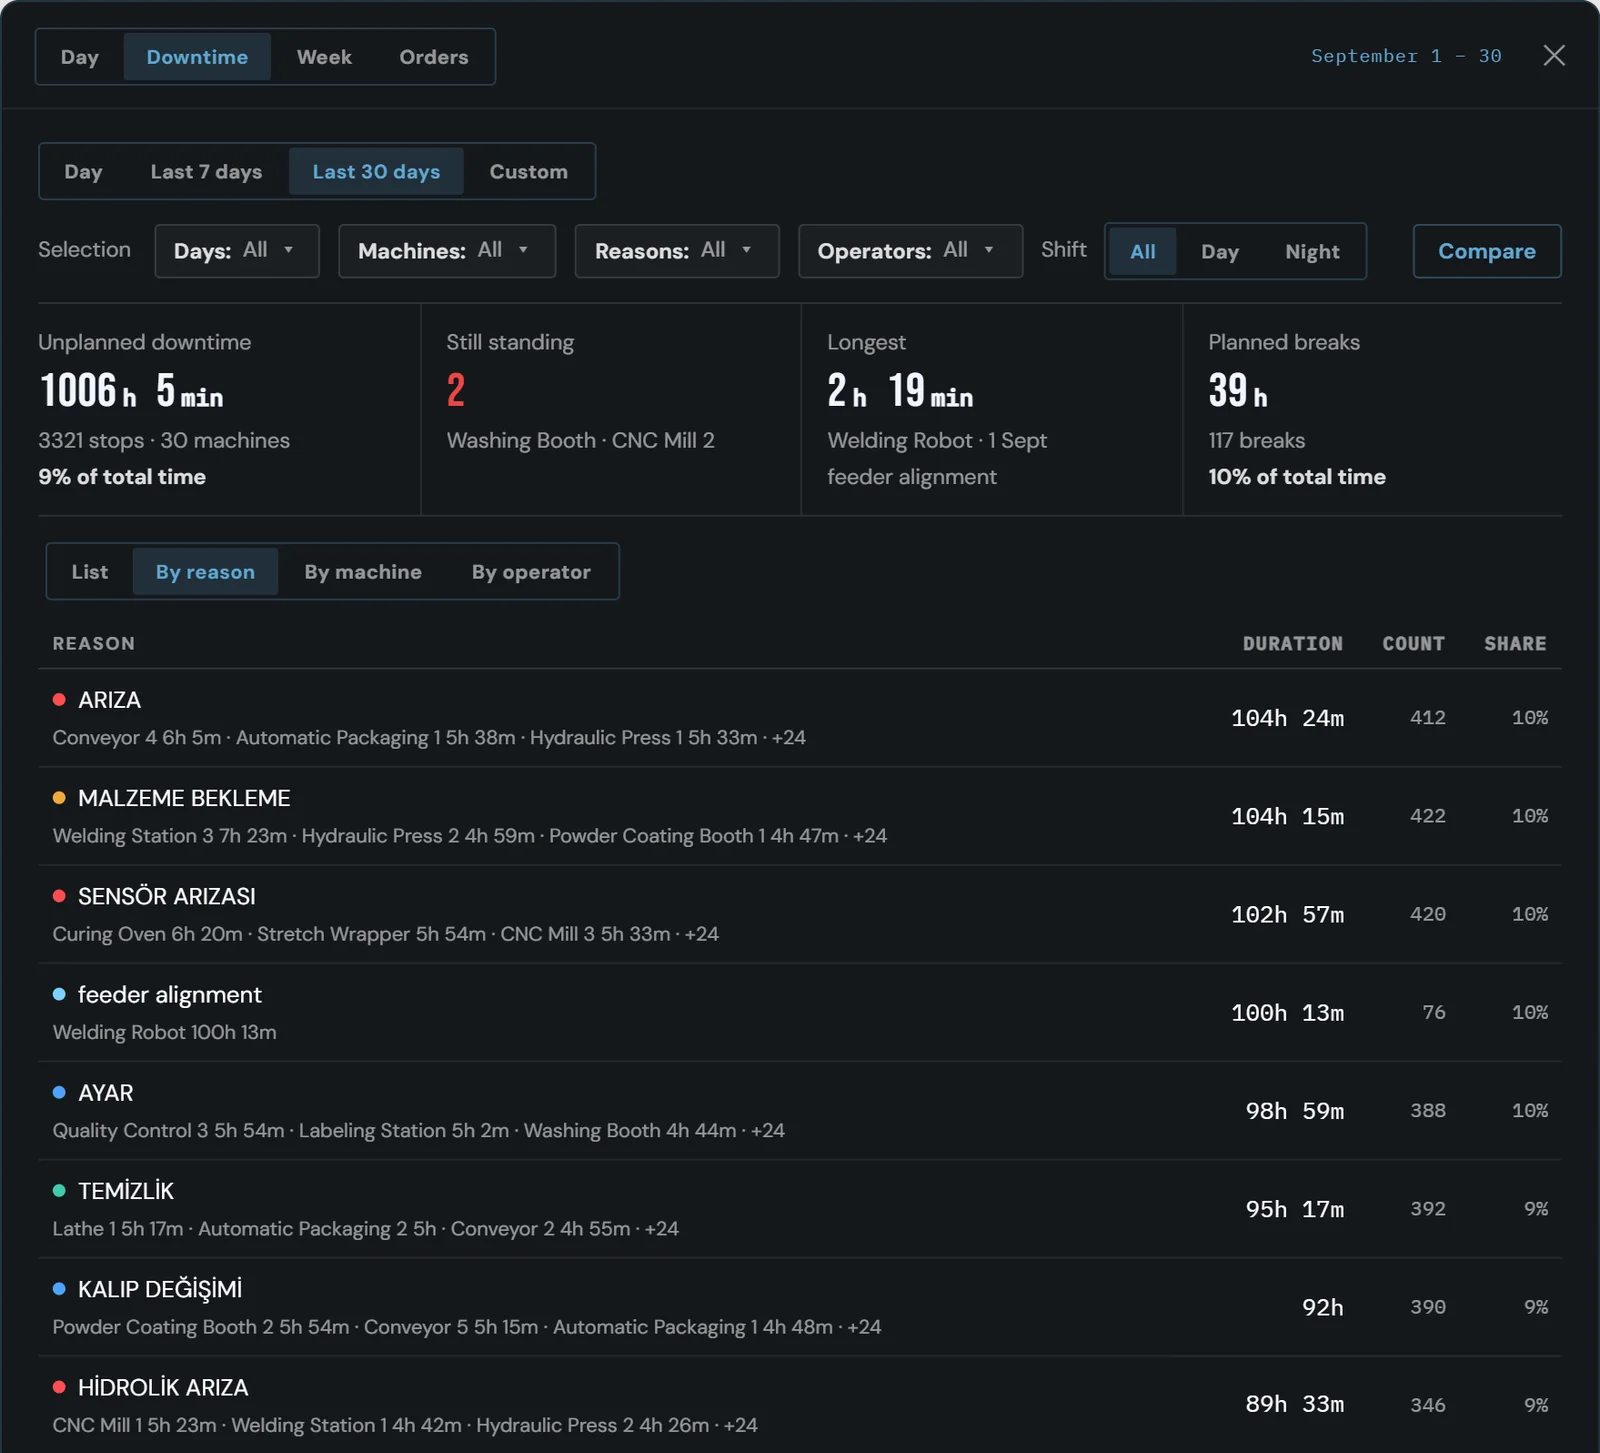The width and height of the screenshot is (1600, 1453).
Task: Set Shift filter to Night
Action: coord(1312,251)
